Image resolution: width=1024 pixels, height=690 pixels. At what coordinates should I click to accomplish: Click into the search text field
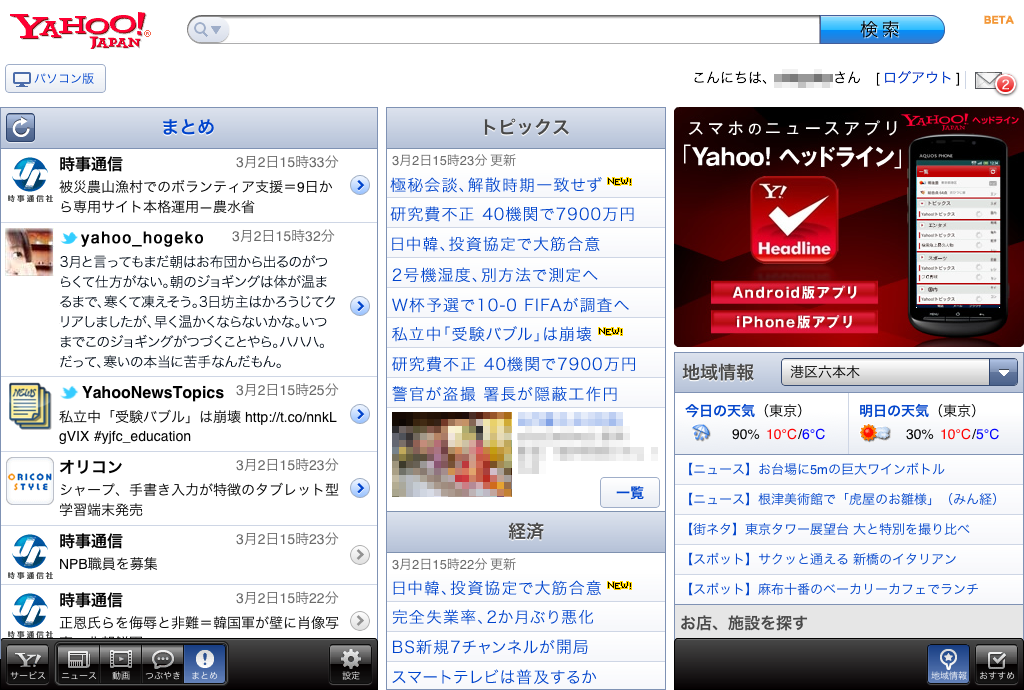[524, 29]
